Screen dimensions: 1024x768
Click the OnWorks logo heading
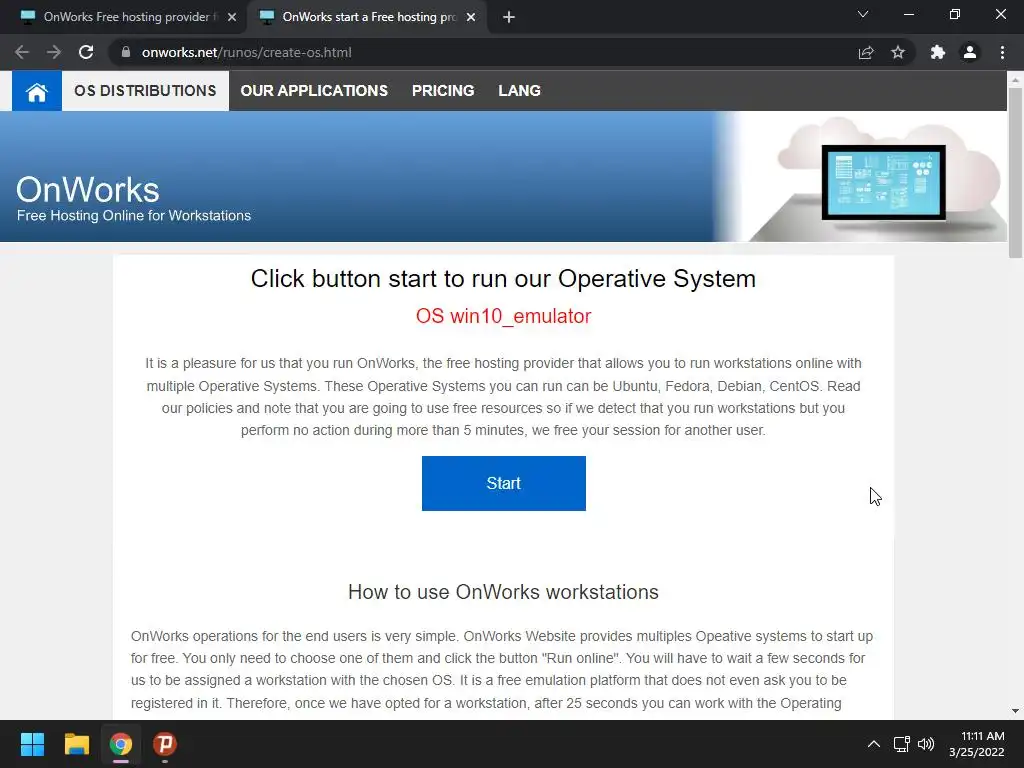point(88,189)
